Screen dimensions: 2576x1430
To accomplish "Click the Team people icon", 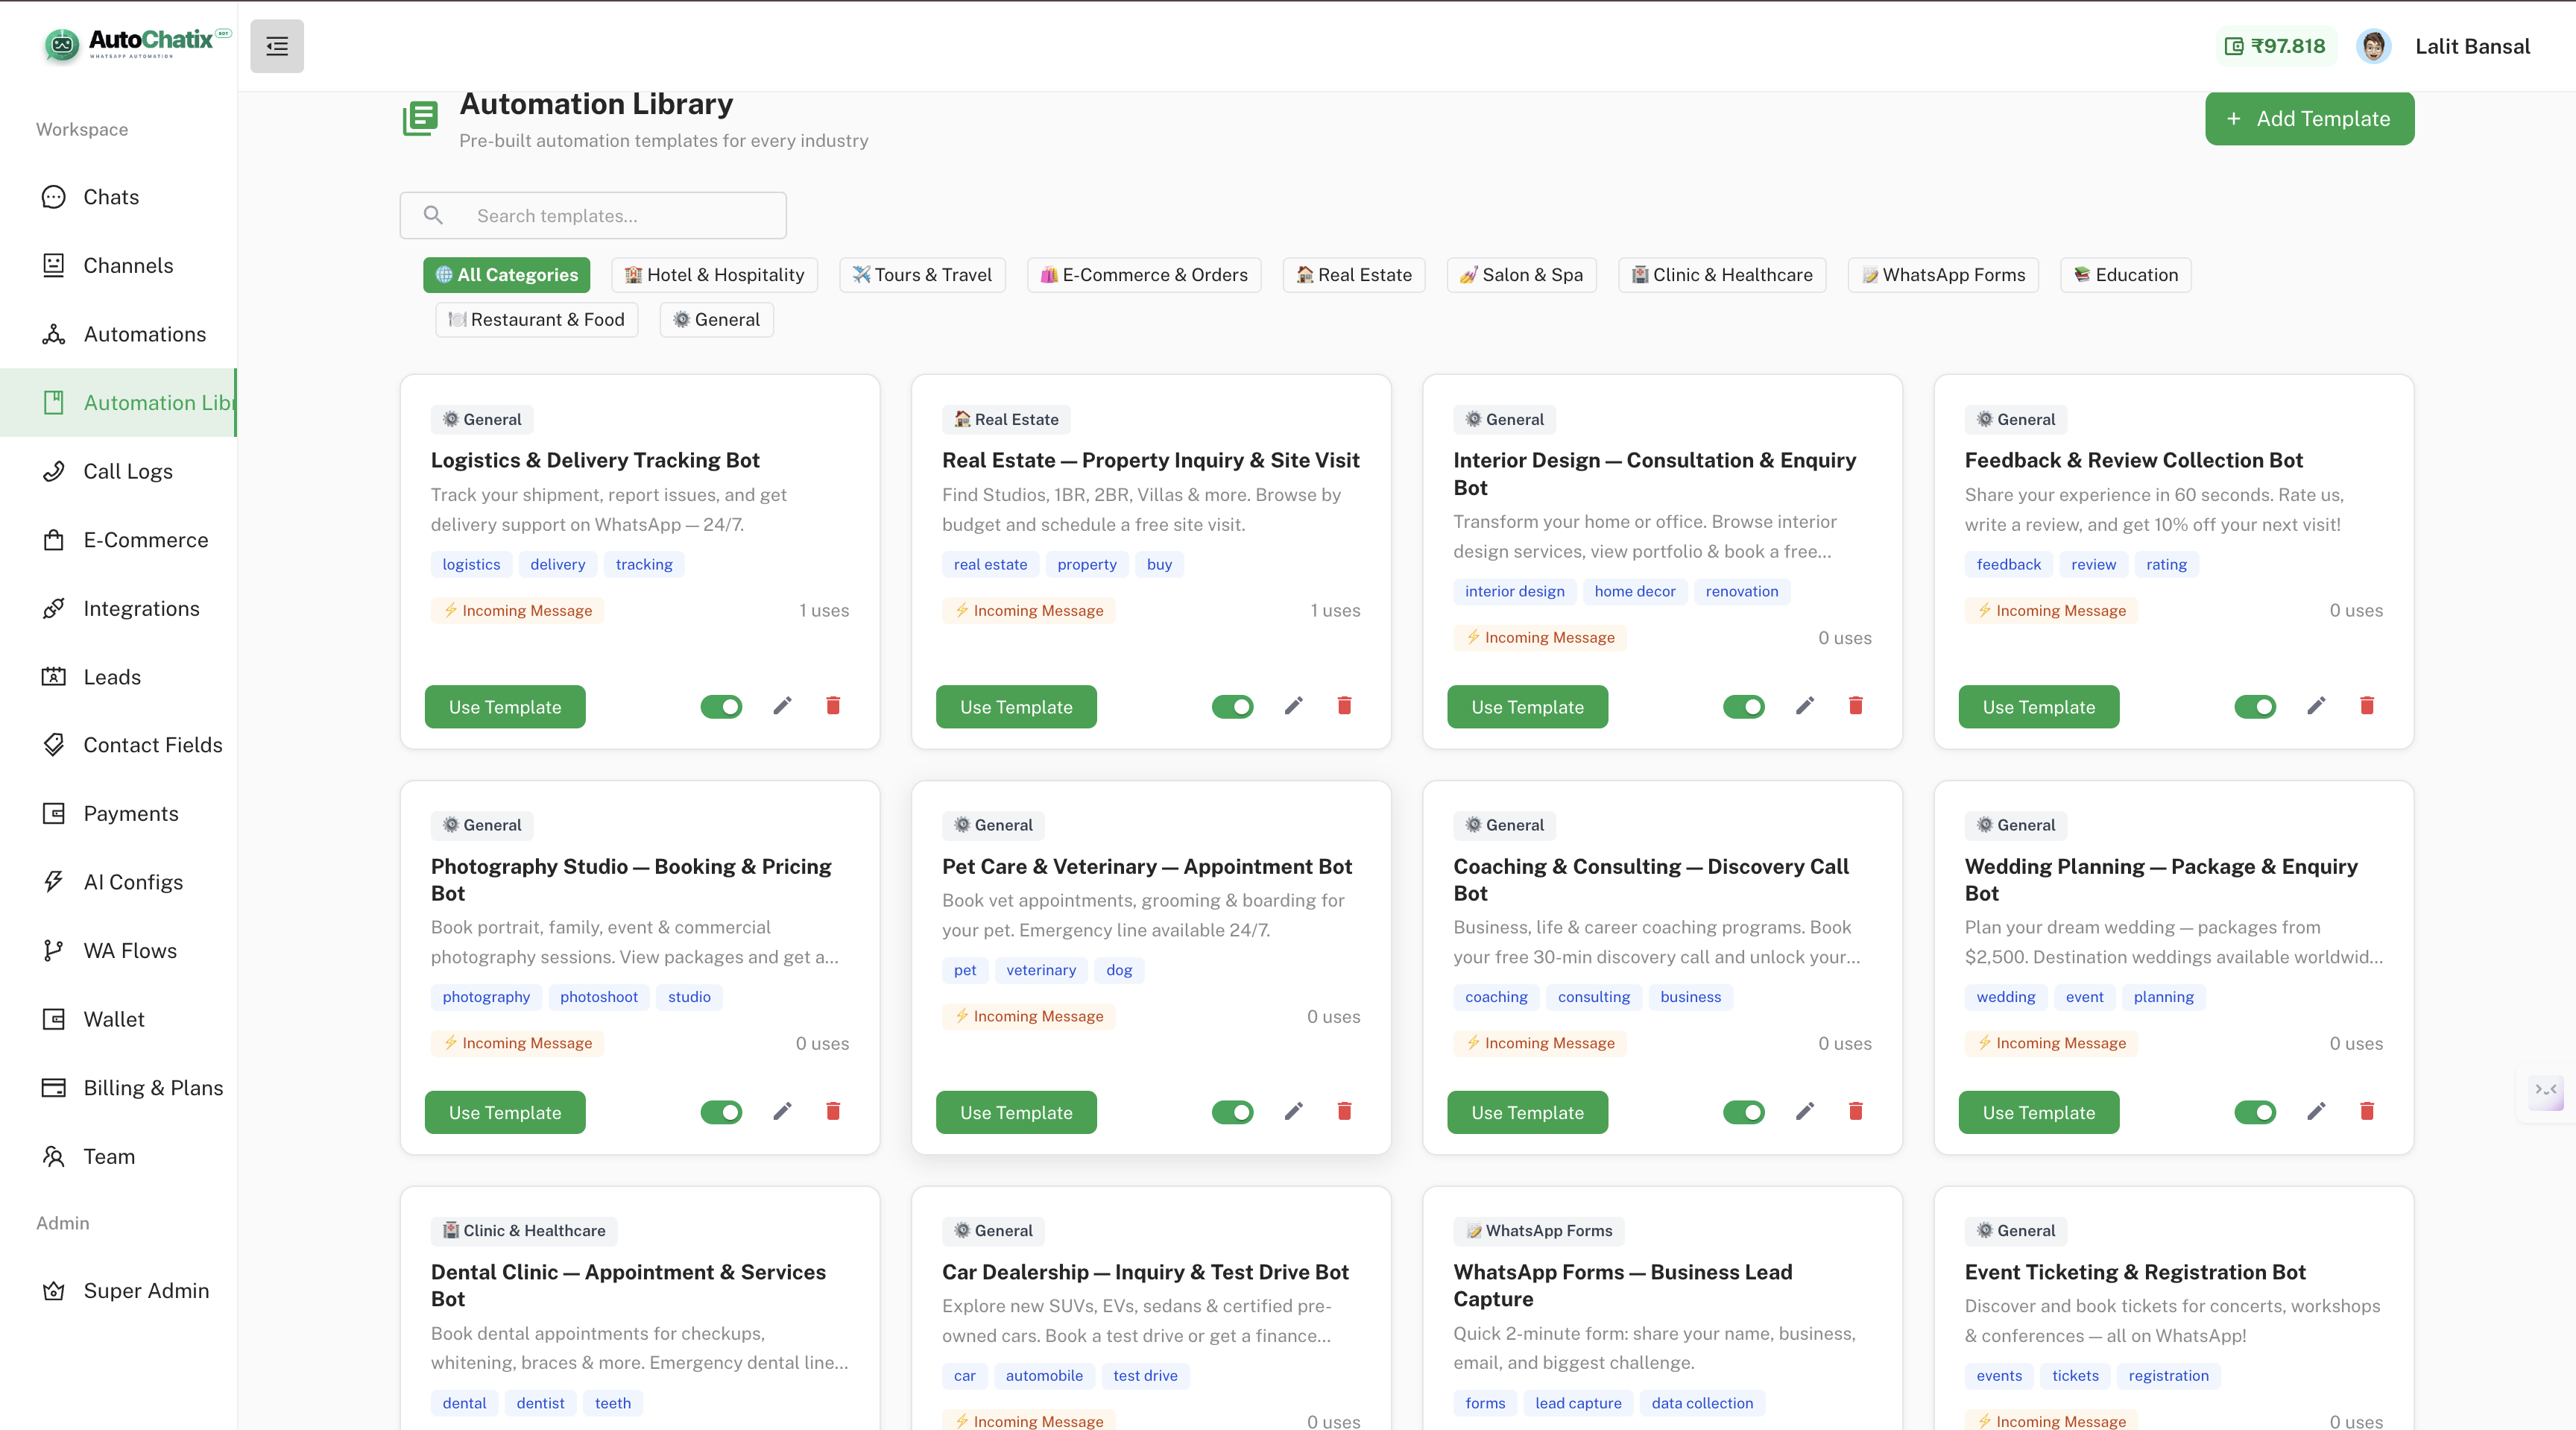I will [53, 1157].
